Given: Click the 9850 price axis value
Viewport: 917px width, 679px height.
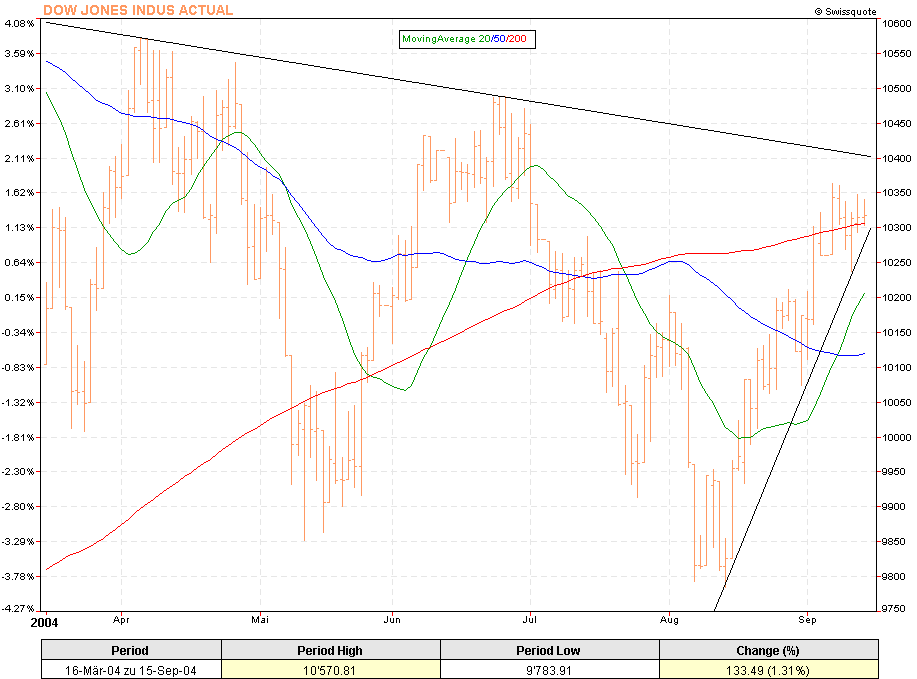Looking at the screenshot, I should click(894, 542).
